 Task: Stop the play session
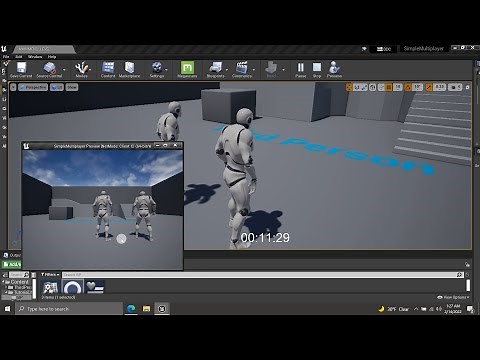317,69
